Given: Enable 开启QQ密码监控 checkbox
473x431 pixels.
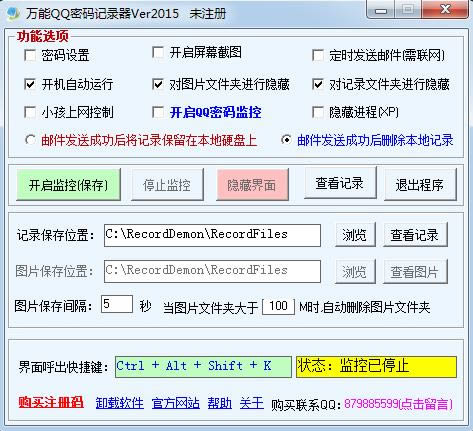Looking at the screenshot, I should (158, 112).
